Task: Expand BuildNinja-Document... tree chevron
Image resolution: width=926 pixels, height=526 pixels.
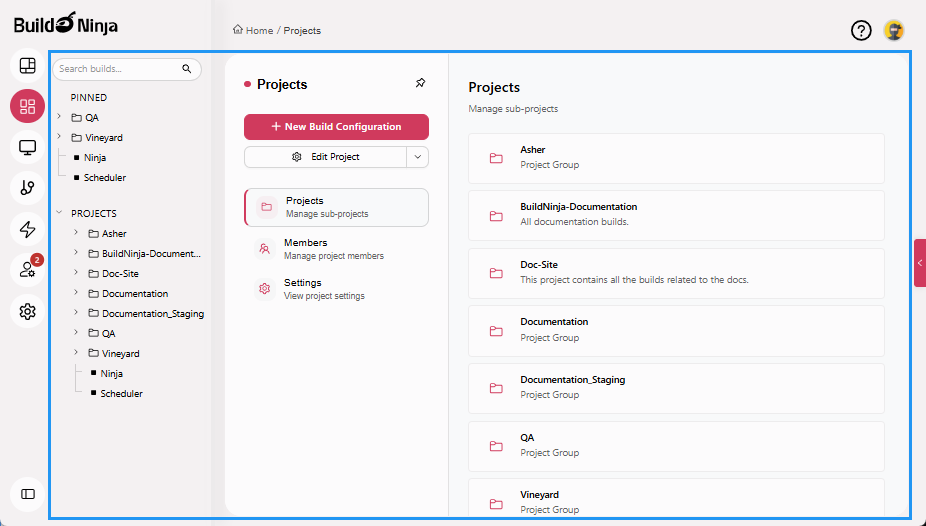Action: pyautogui.click(x=76, y=253)
